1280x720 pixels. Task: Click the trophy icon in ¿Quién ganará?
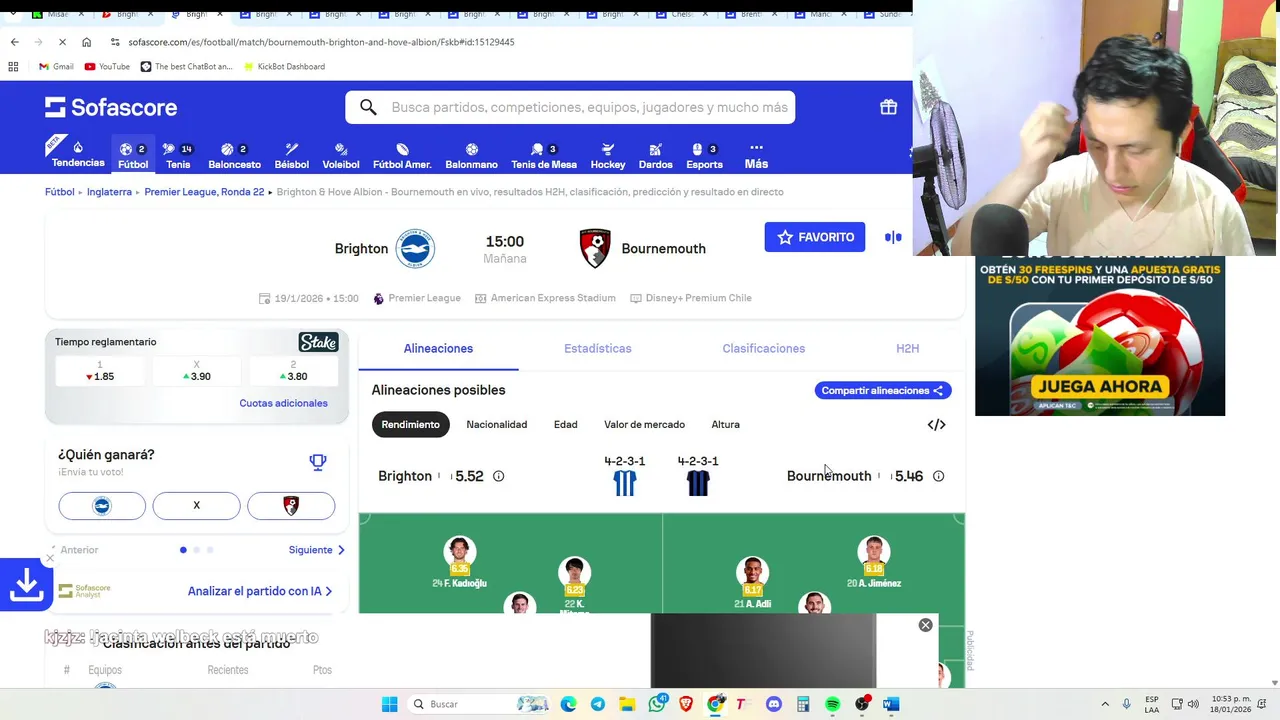(x=318, y=462)
